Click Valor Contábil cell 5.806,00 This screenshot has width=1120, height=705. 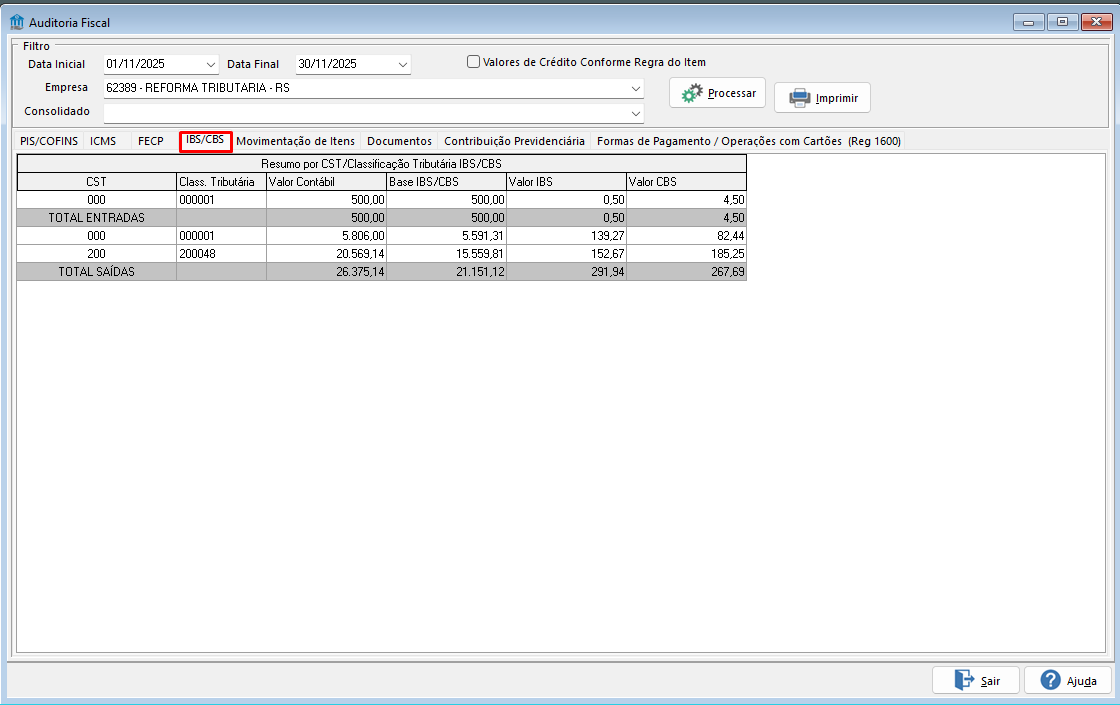326,236
